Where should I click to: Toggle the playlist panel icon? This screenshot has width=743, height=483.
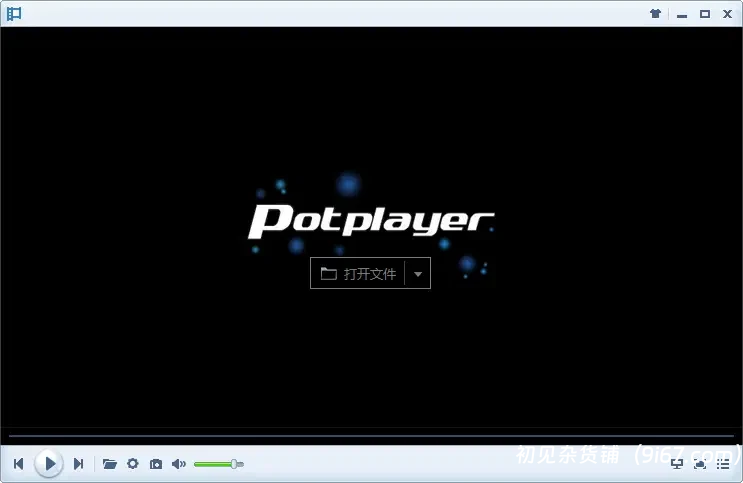(x=723, y=464)
